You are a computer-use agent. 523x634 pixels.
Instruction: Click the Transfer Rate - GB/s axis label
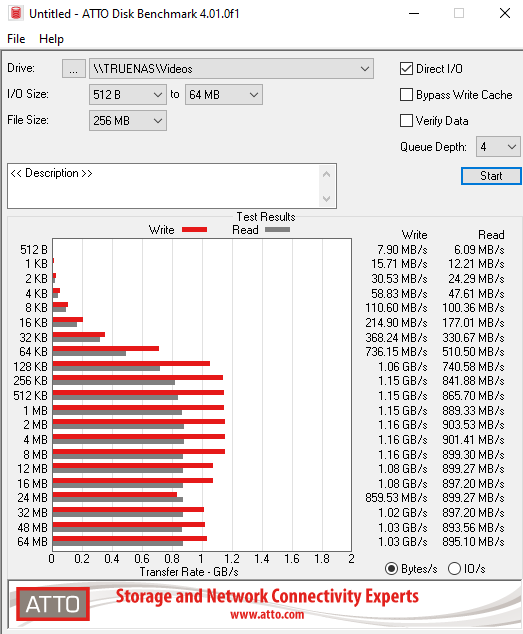click(x=189, y=572)
